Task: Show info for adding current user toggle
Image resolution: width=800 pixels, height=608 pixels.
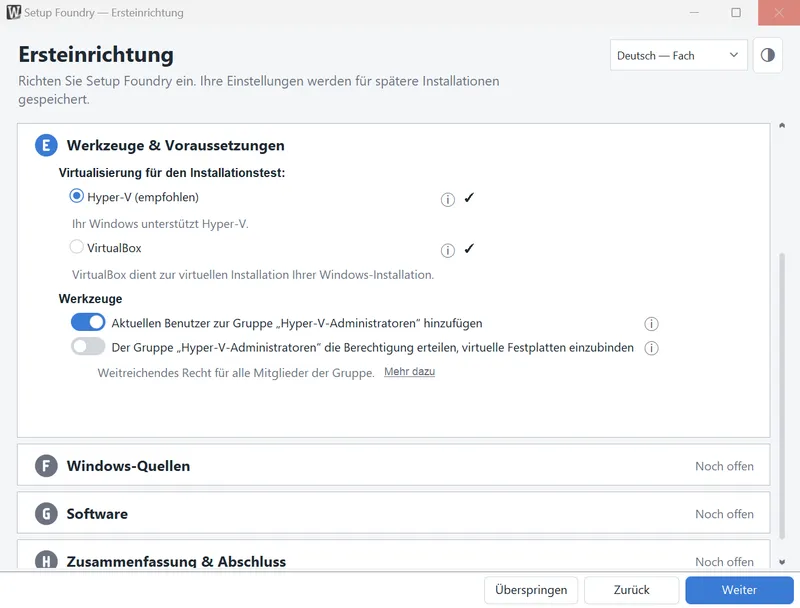Action: pos(651,324)
